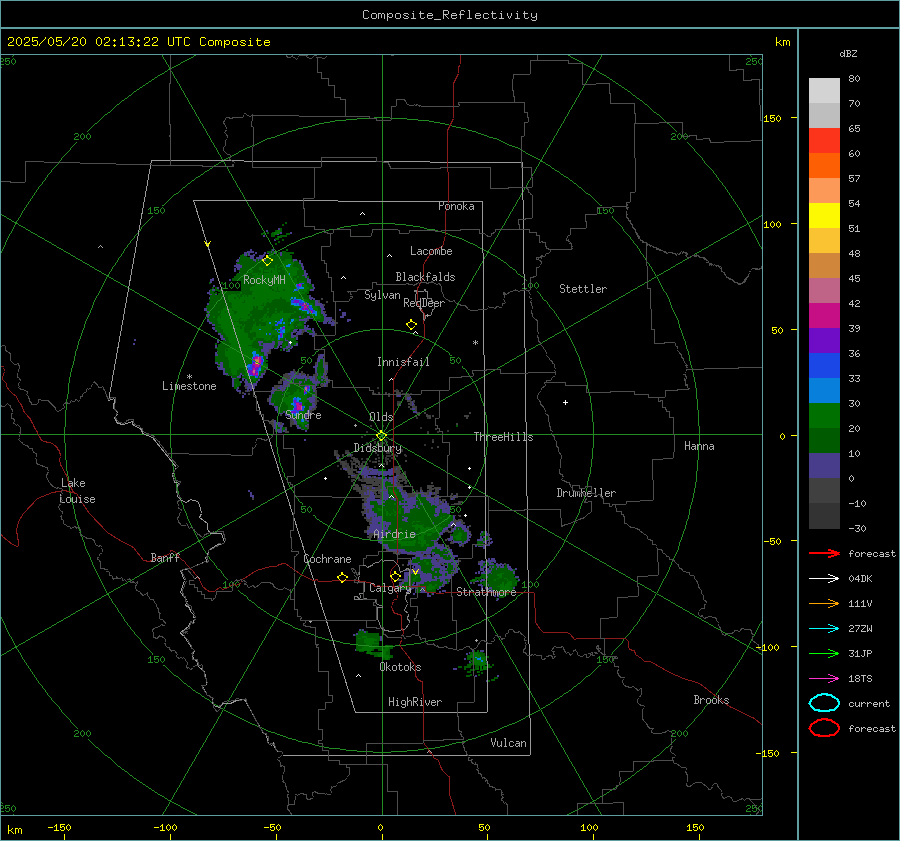The width and height of the screenshot is (900, 841).
Task: Click the asterisk marker east of Innisfail
Action: 475,343
